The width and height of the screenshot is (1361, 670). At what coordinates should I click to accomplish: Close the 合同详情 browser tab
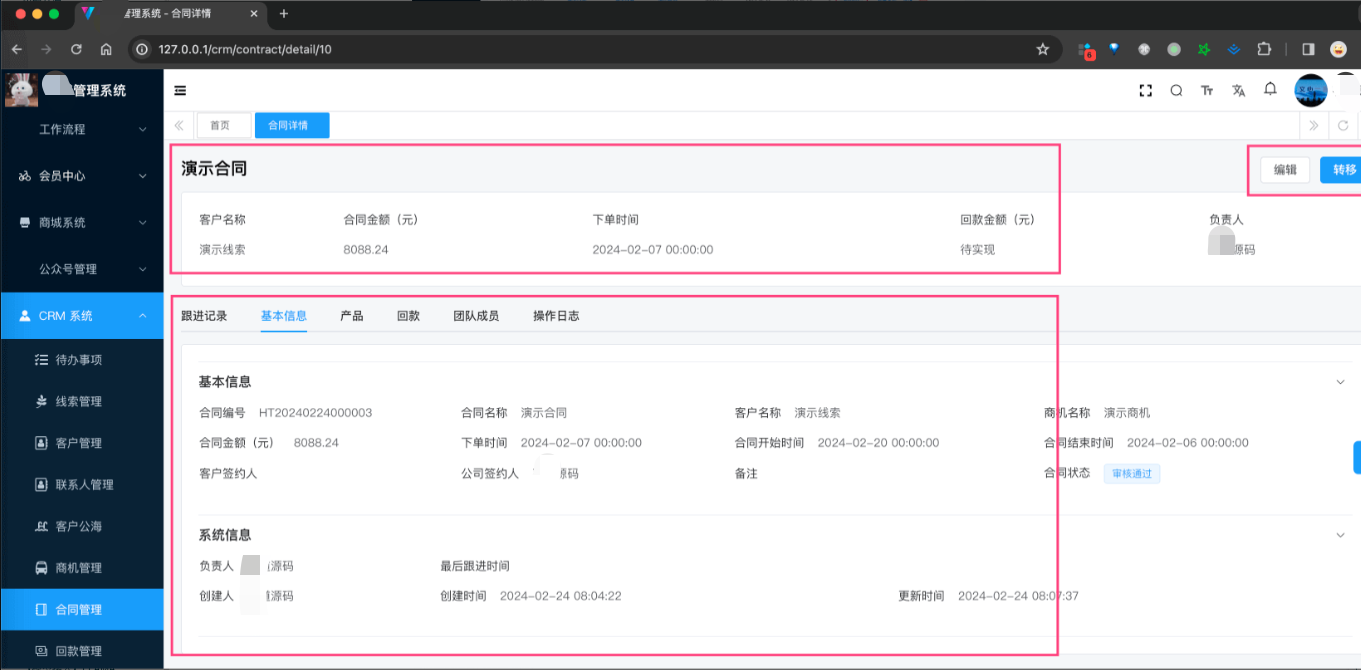[254, 14]
